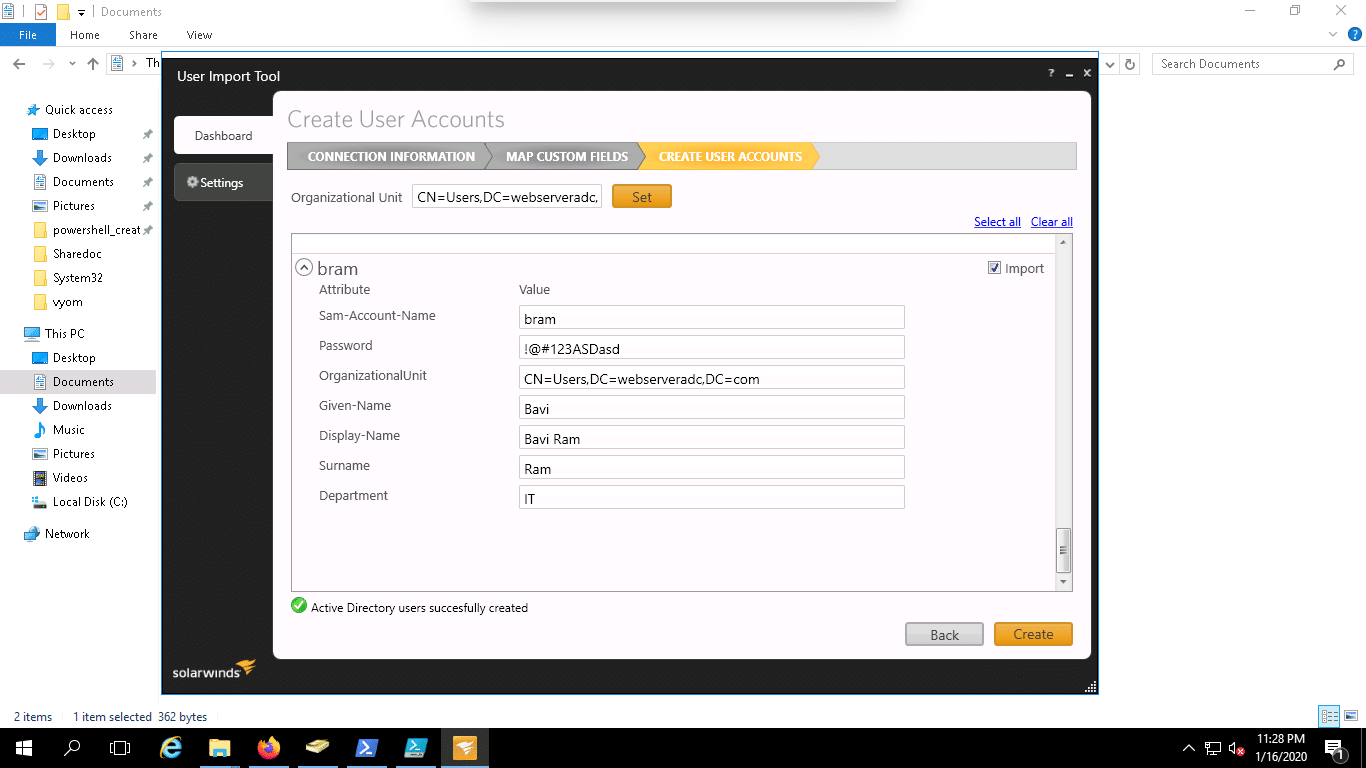Open Windows PowerShell from taskbar

(x=366, y=748)
